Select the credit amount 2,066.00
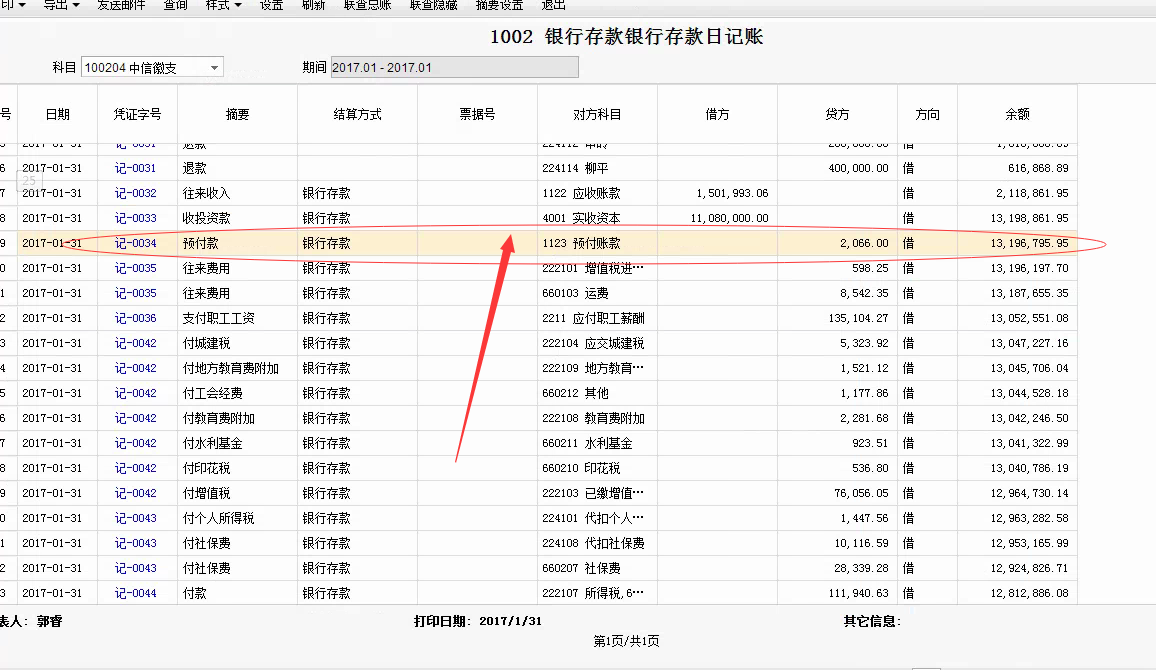The width and height of the screenshot is (1156, 670). [x=838, y=243]
